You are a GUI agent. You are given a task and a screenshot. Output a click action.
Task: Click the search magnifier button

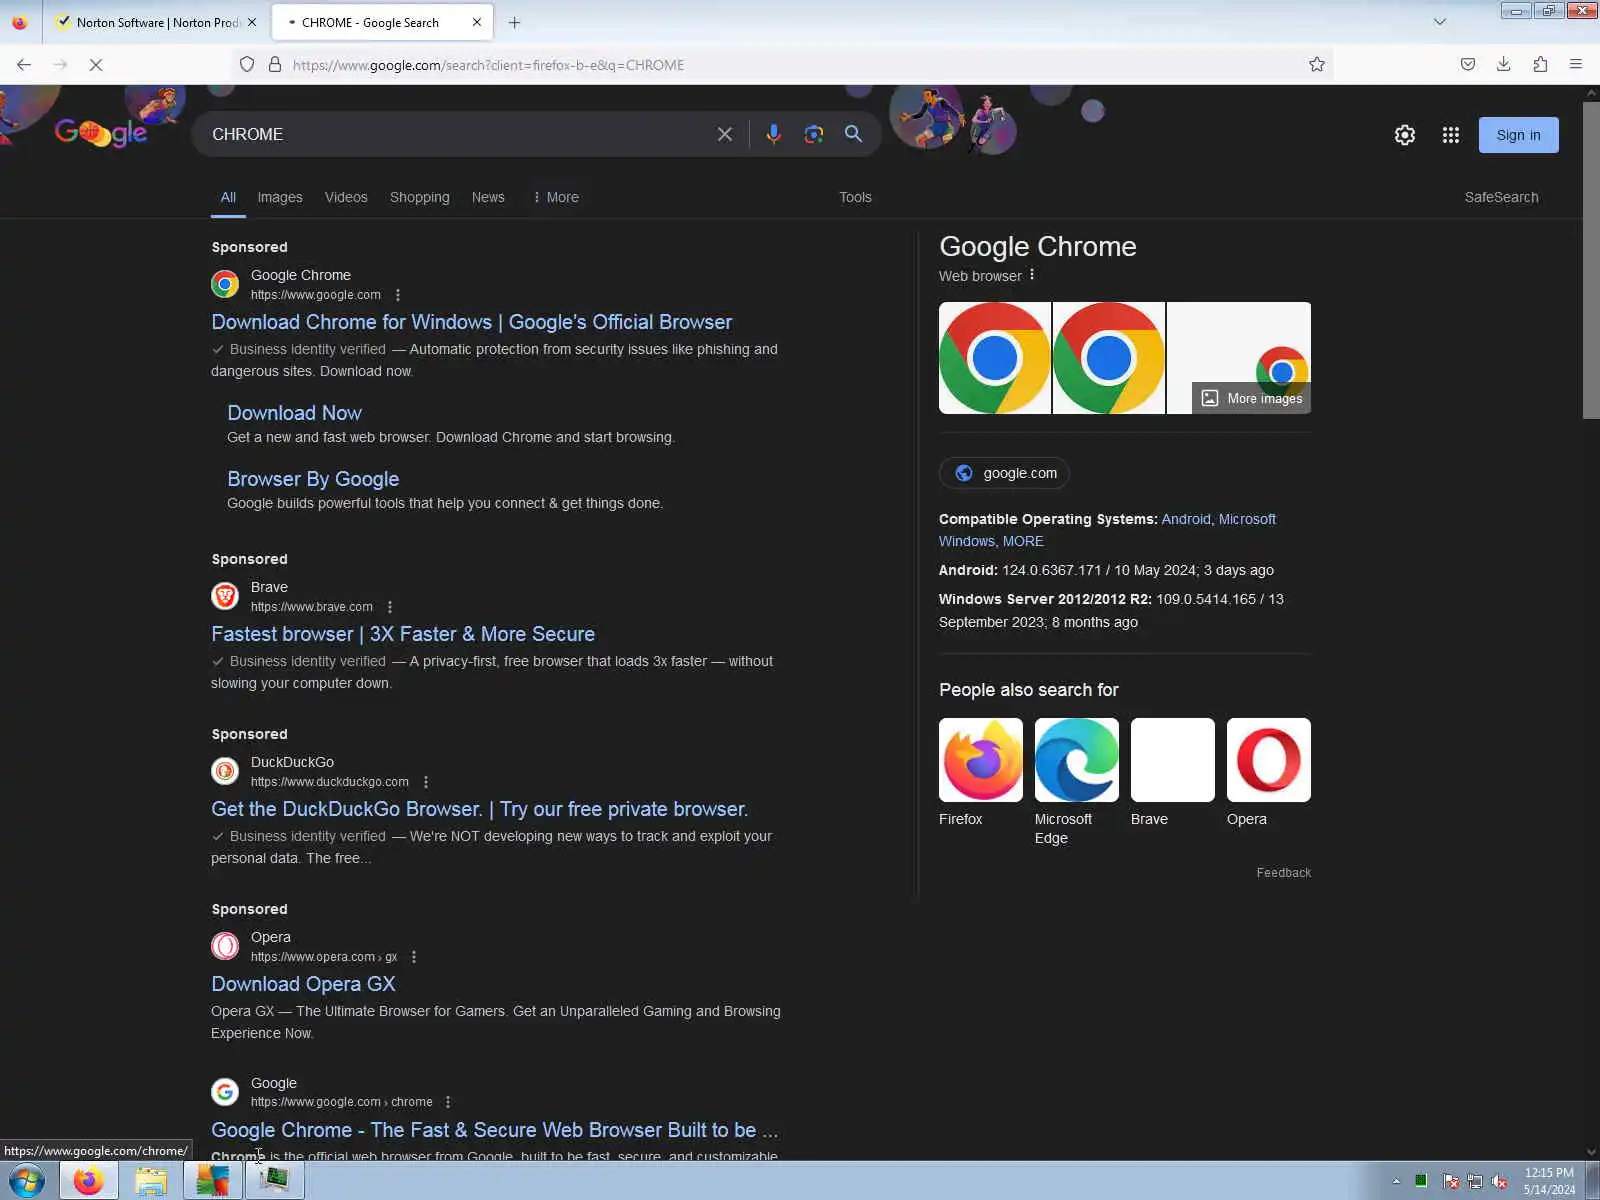[853, 134]
